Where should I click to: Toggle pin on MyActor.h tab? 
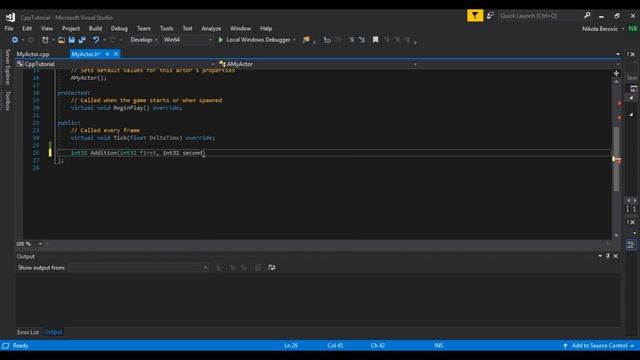[x=107, y=54]
